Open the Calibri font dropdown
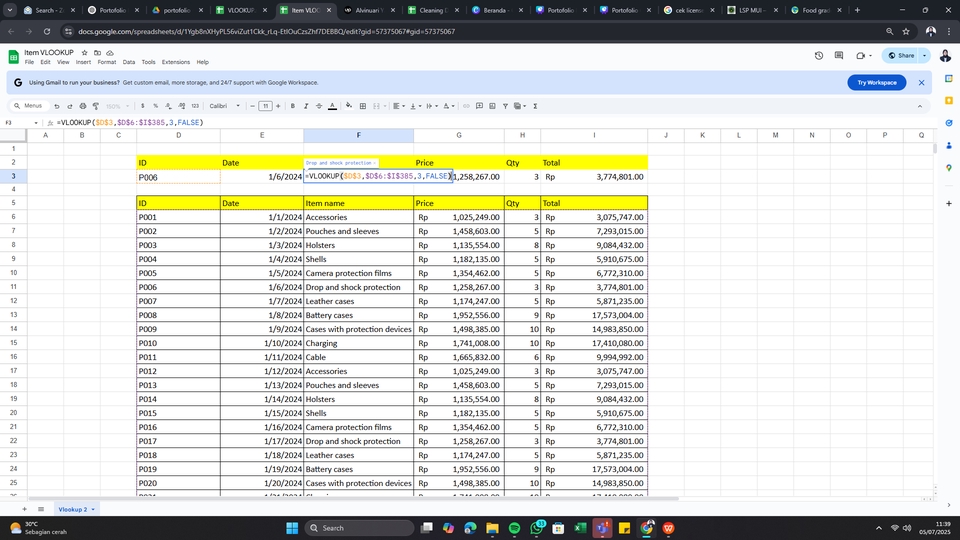Screen dimensions: 960x540 point(224,106)
